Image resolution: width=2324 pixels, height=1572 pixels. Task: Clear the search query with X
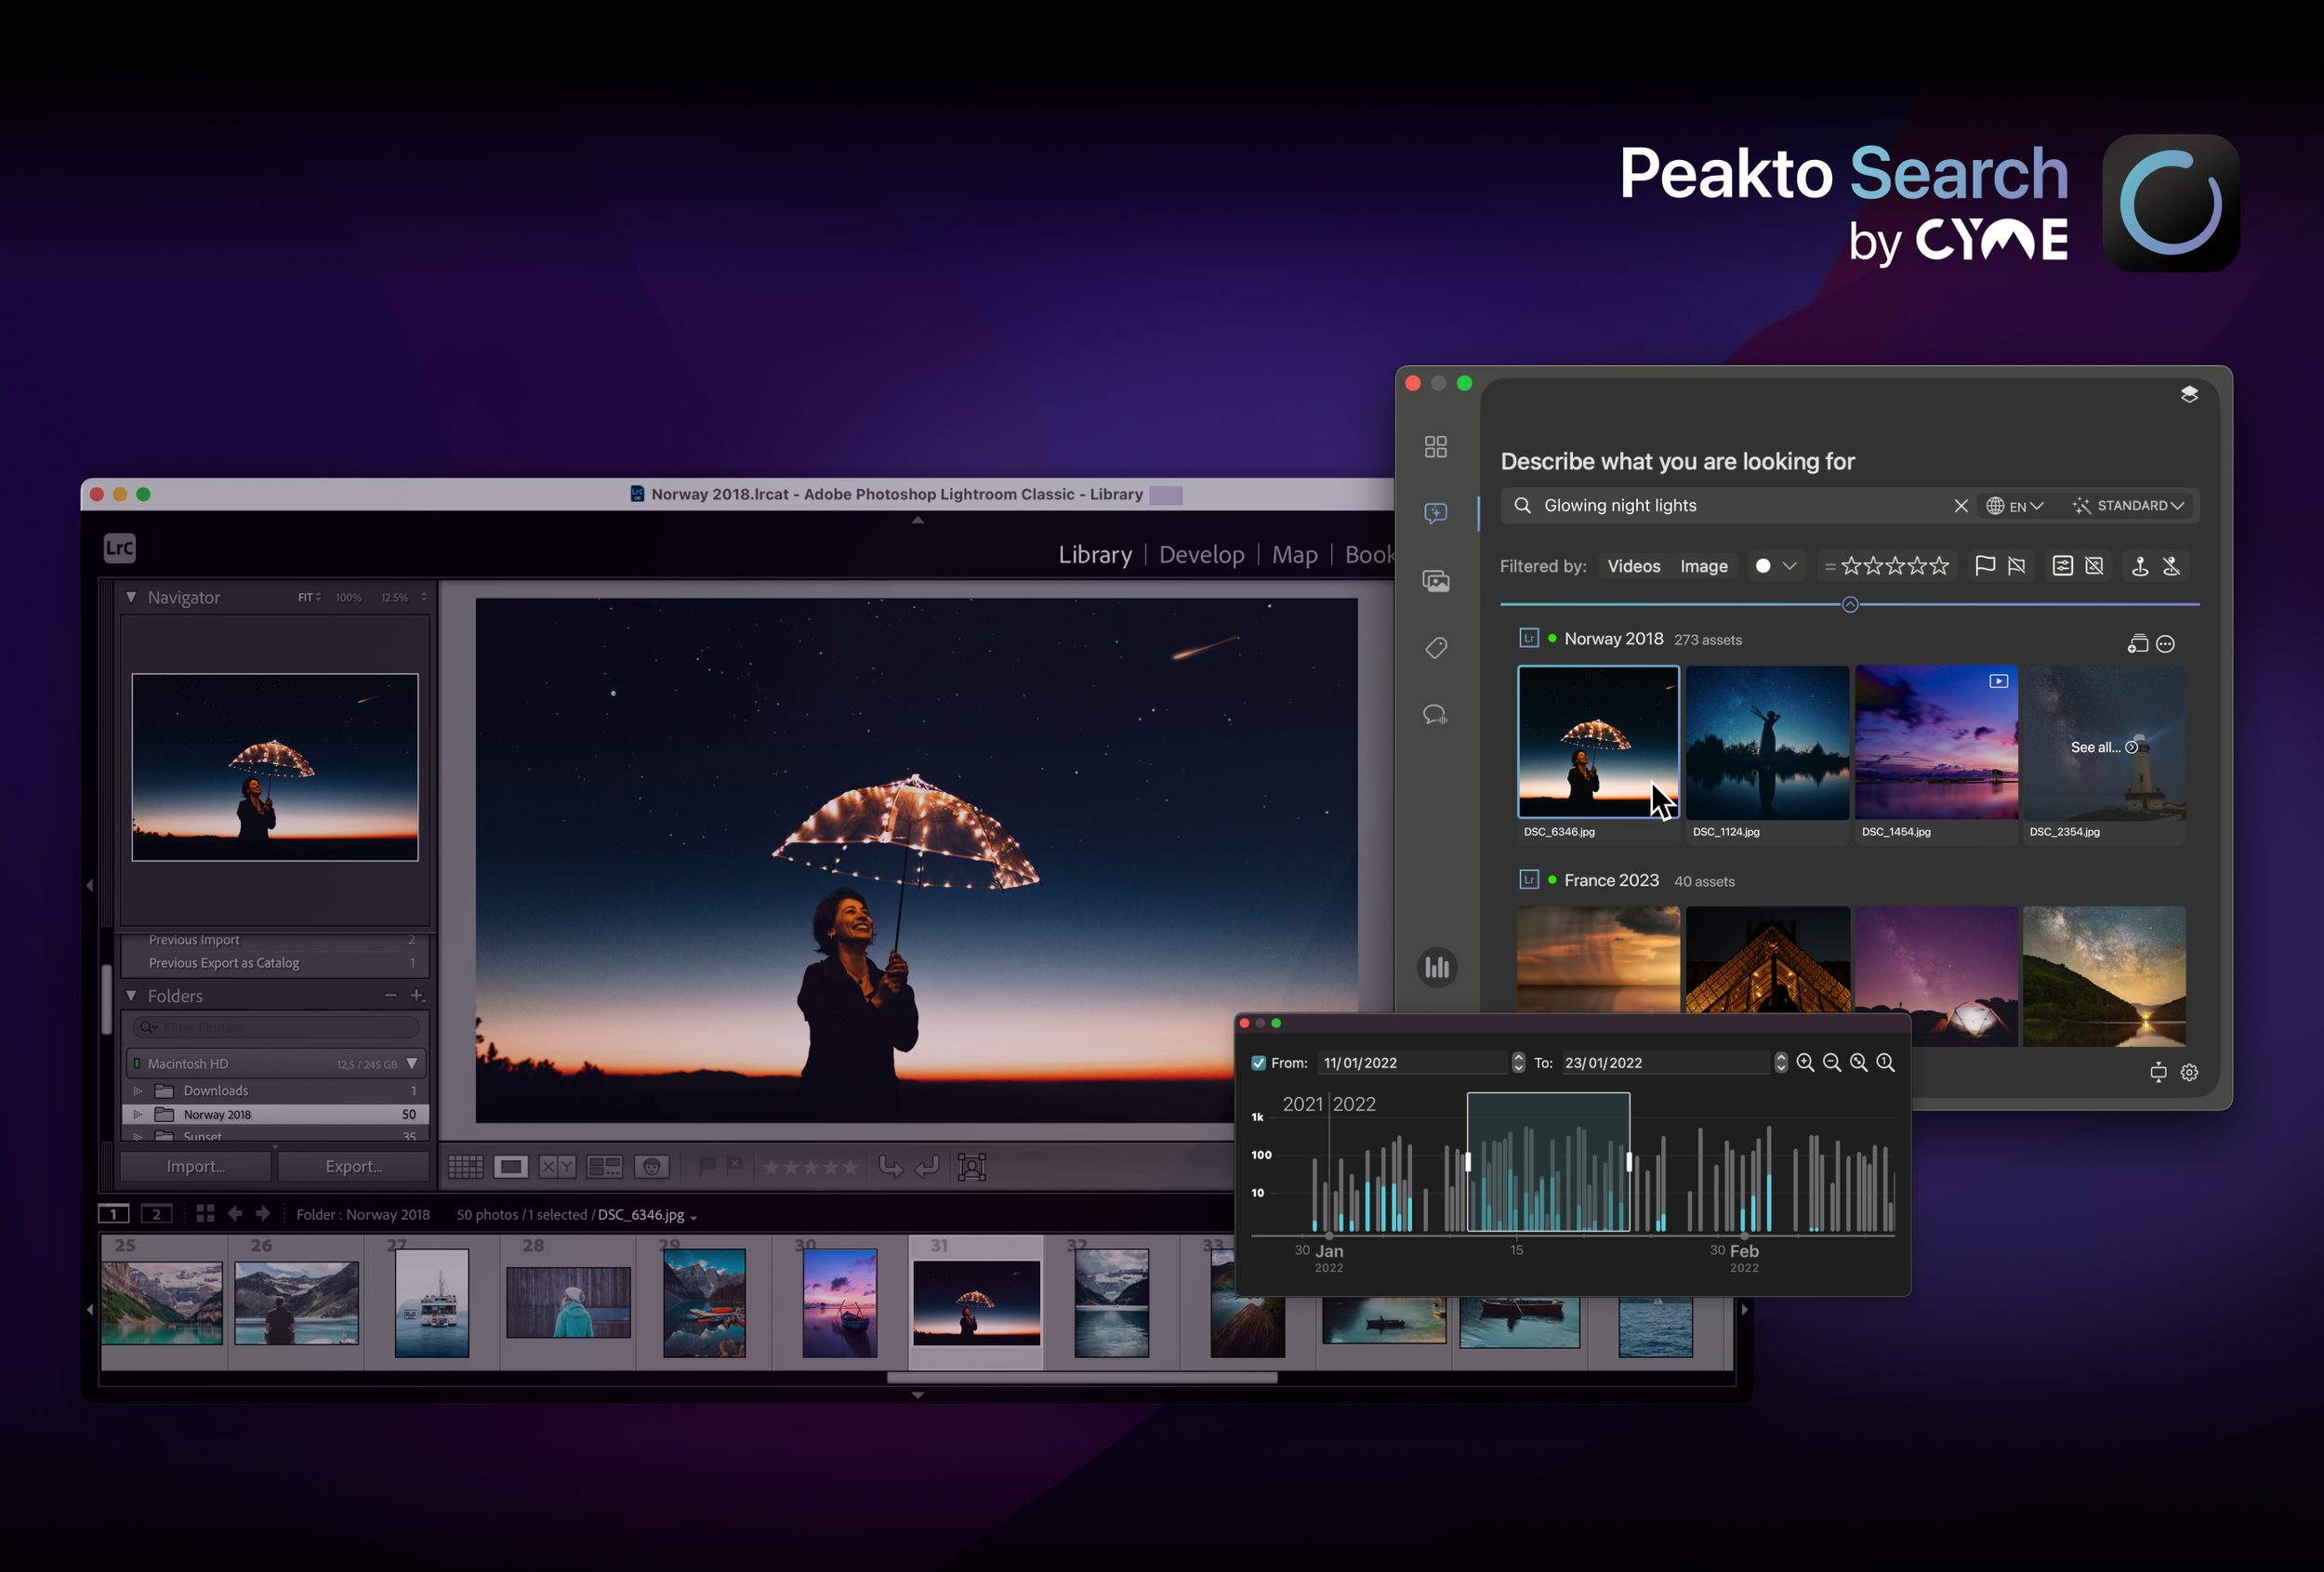click(x=1960, y=506)
